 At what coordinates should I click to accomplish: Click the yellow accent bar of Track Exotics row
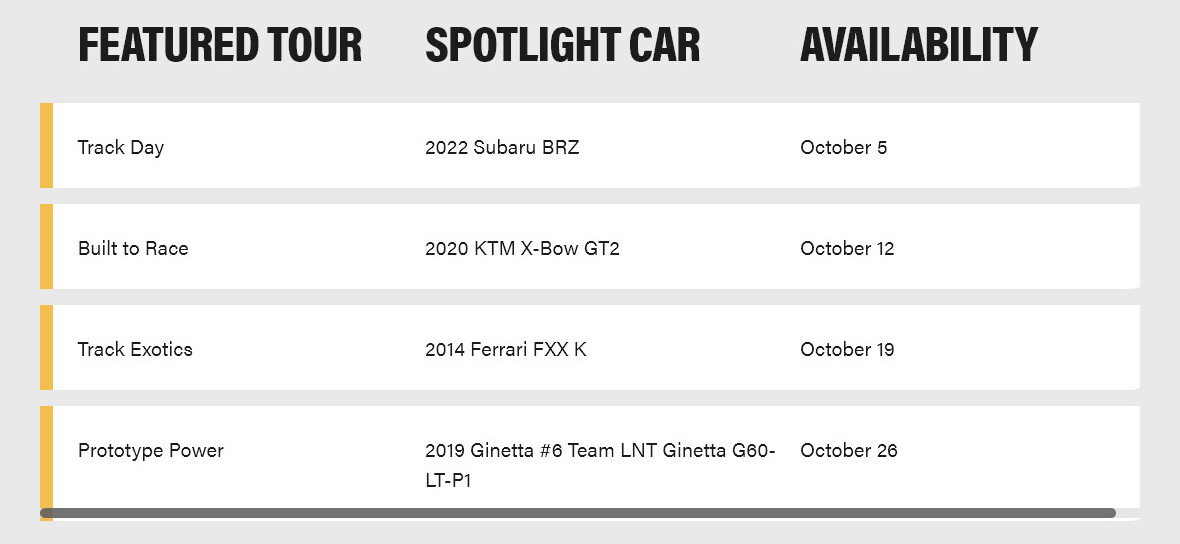(x=46, y=347)
